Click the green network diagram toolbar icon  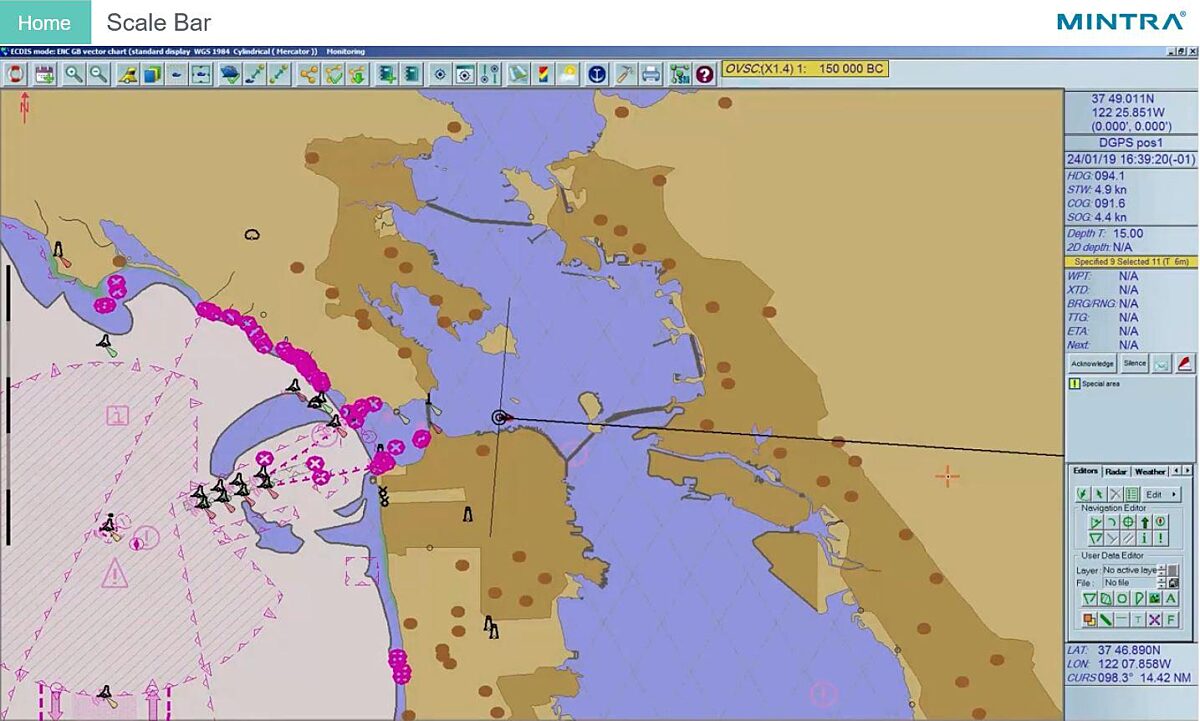point(680,74)
